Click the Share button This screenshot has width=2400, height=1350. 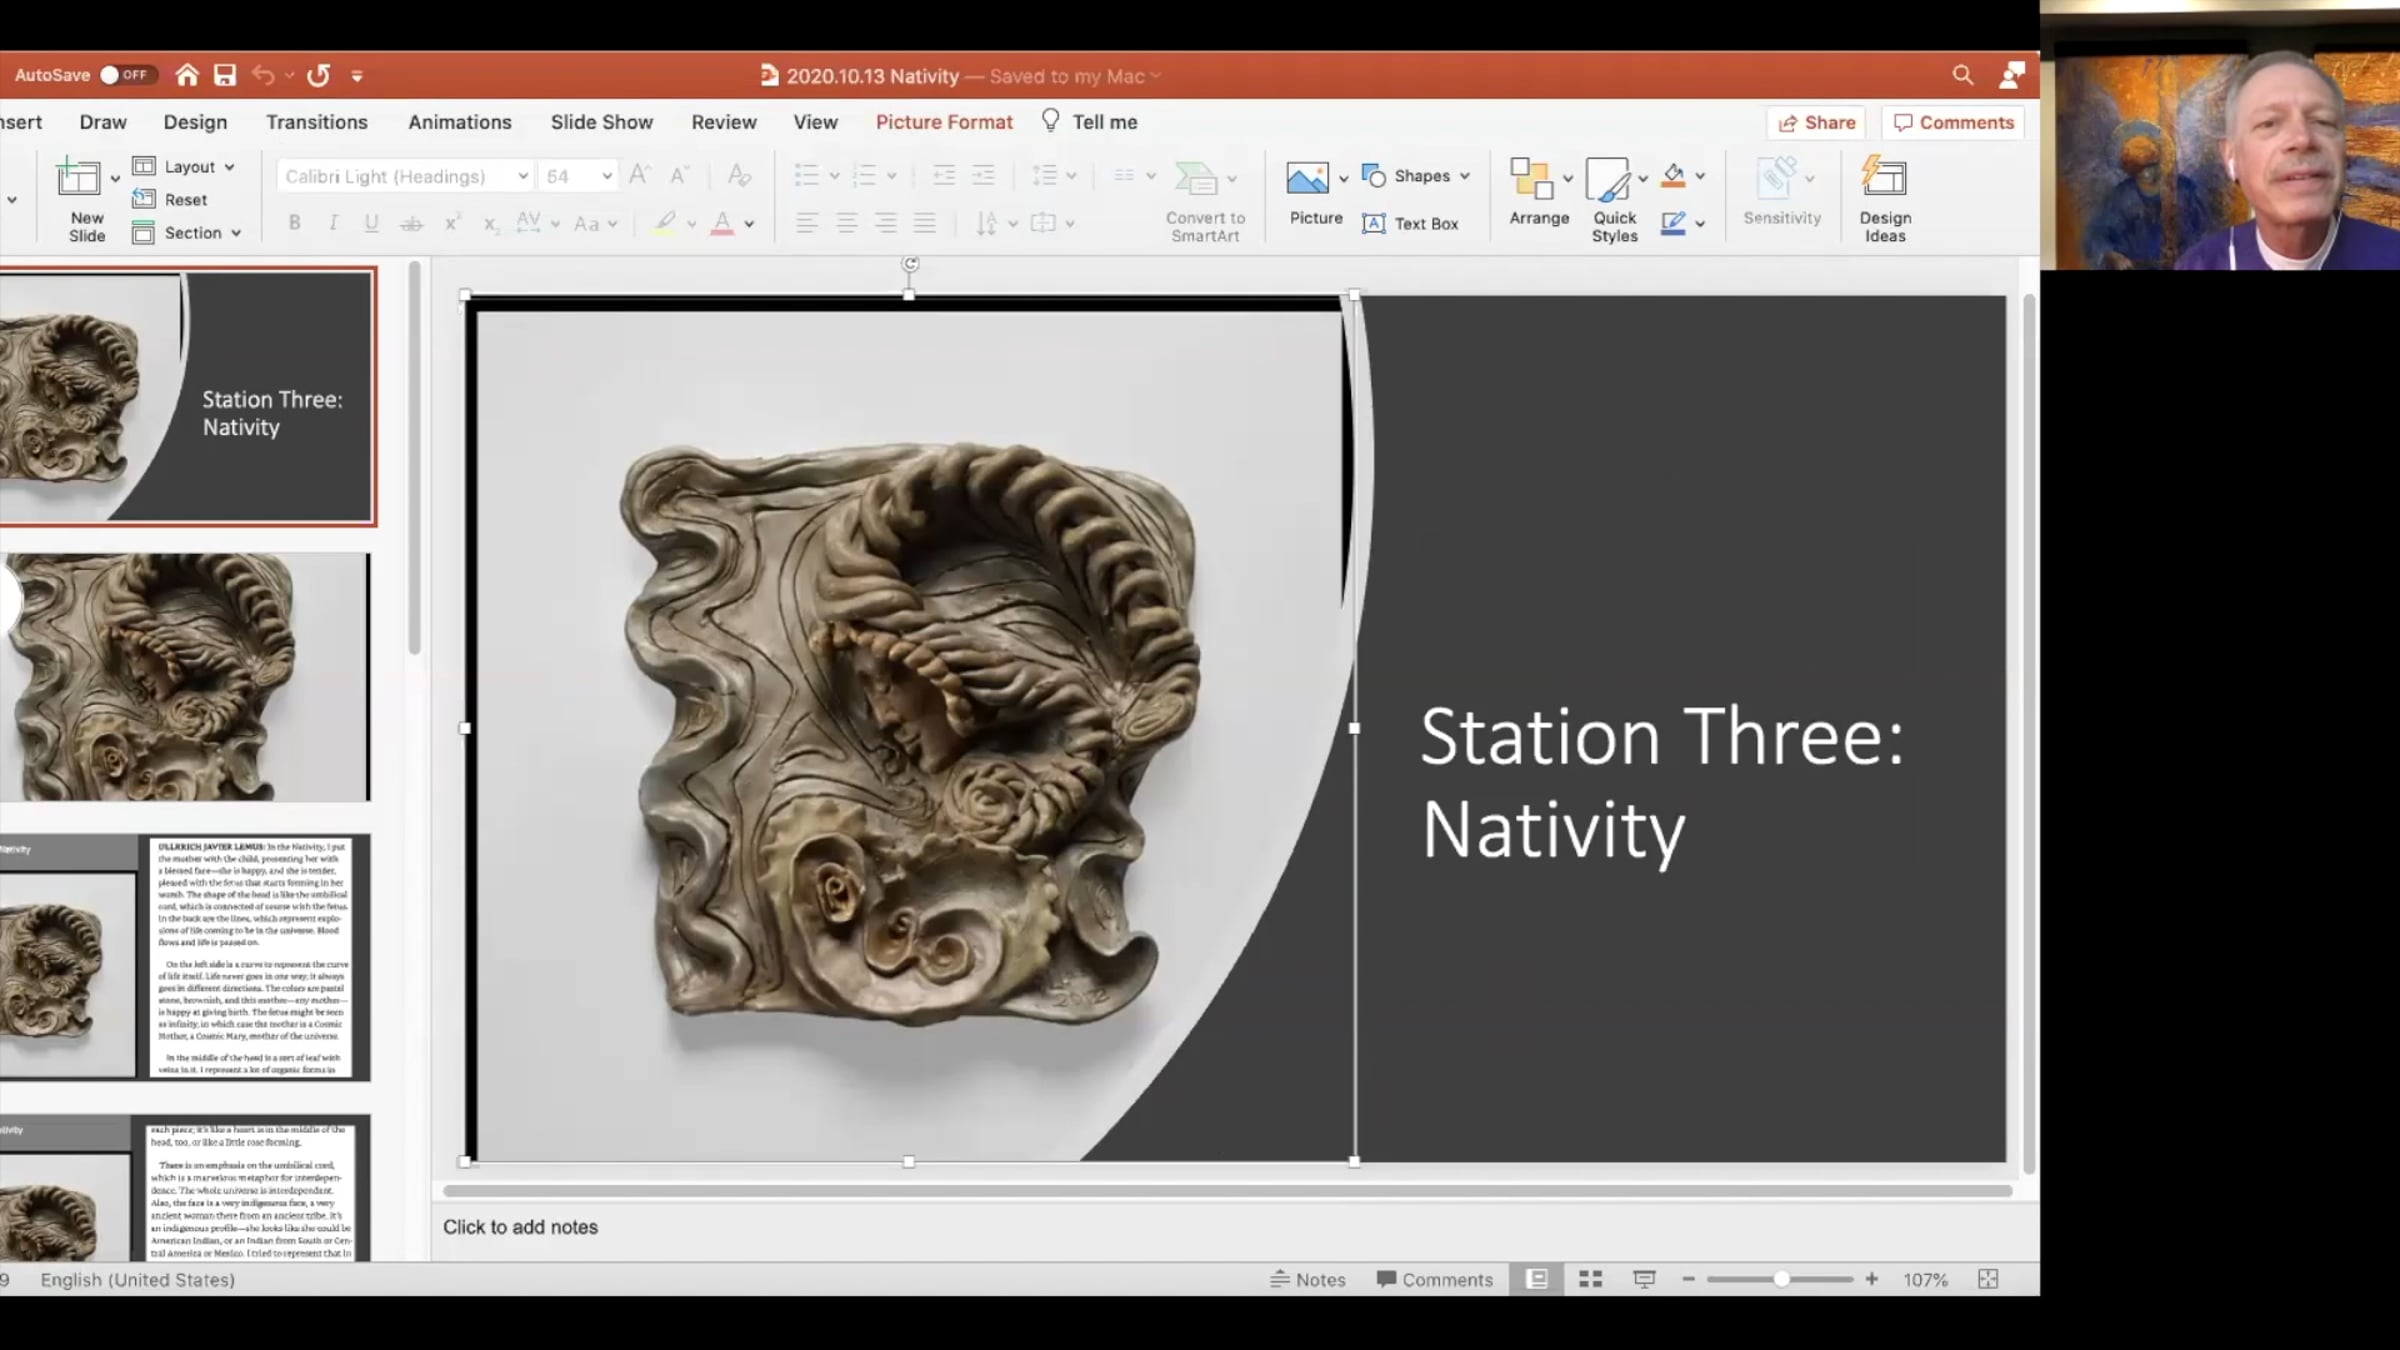click(1816, 123)
